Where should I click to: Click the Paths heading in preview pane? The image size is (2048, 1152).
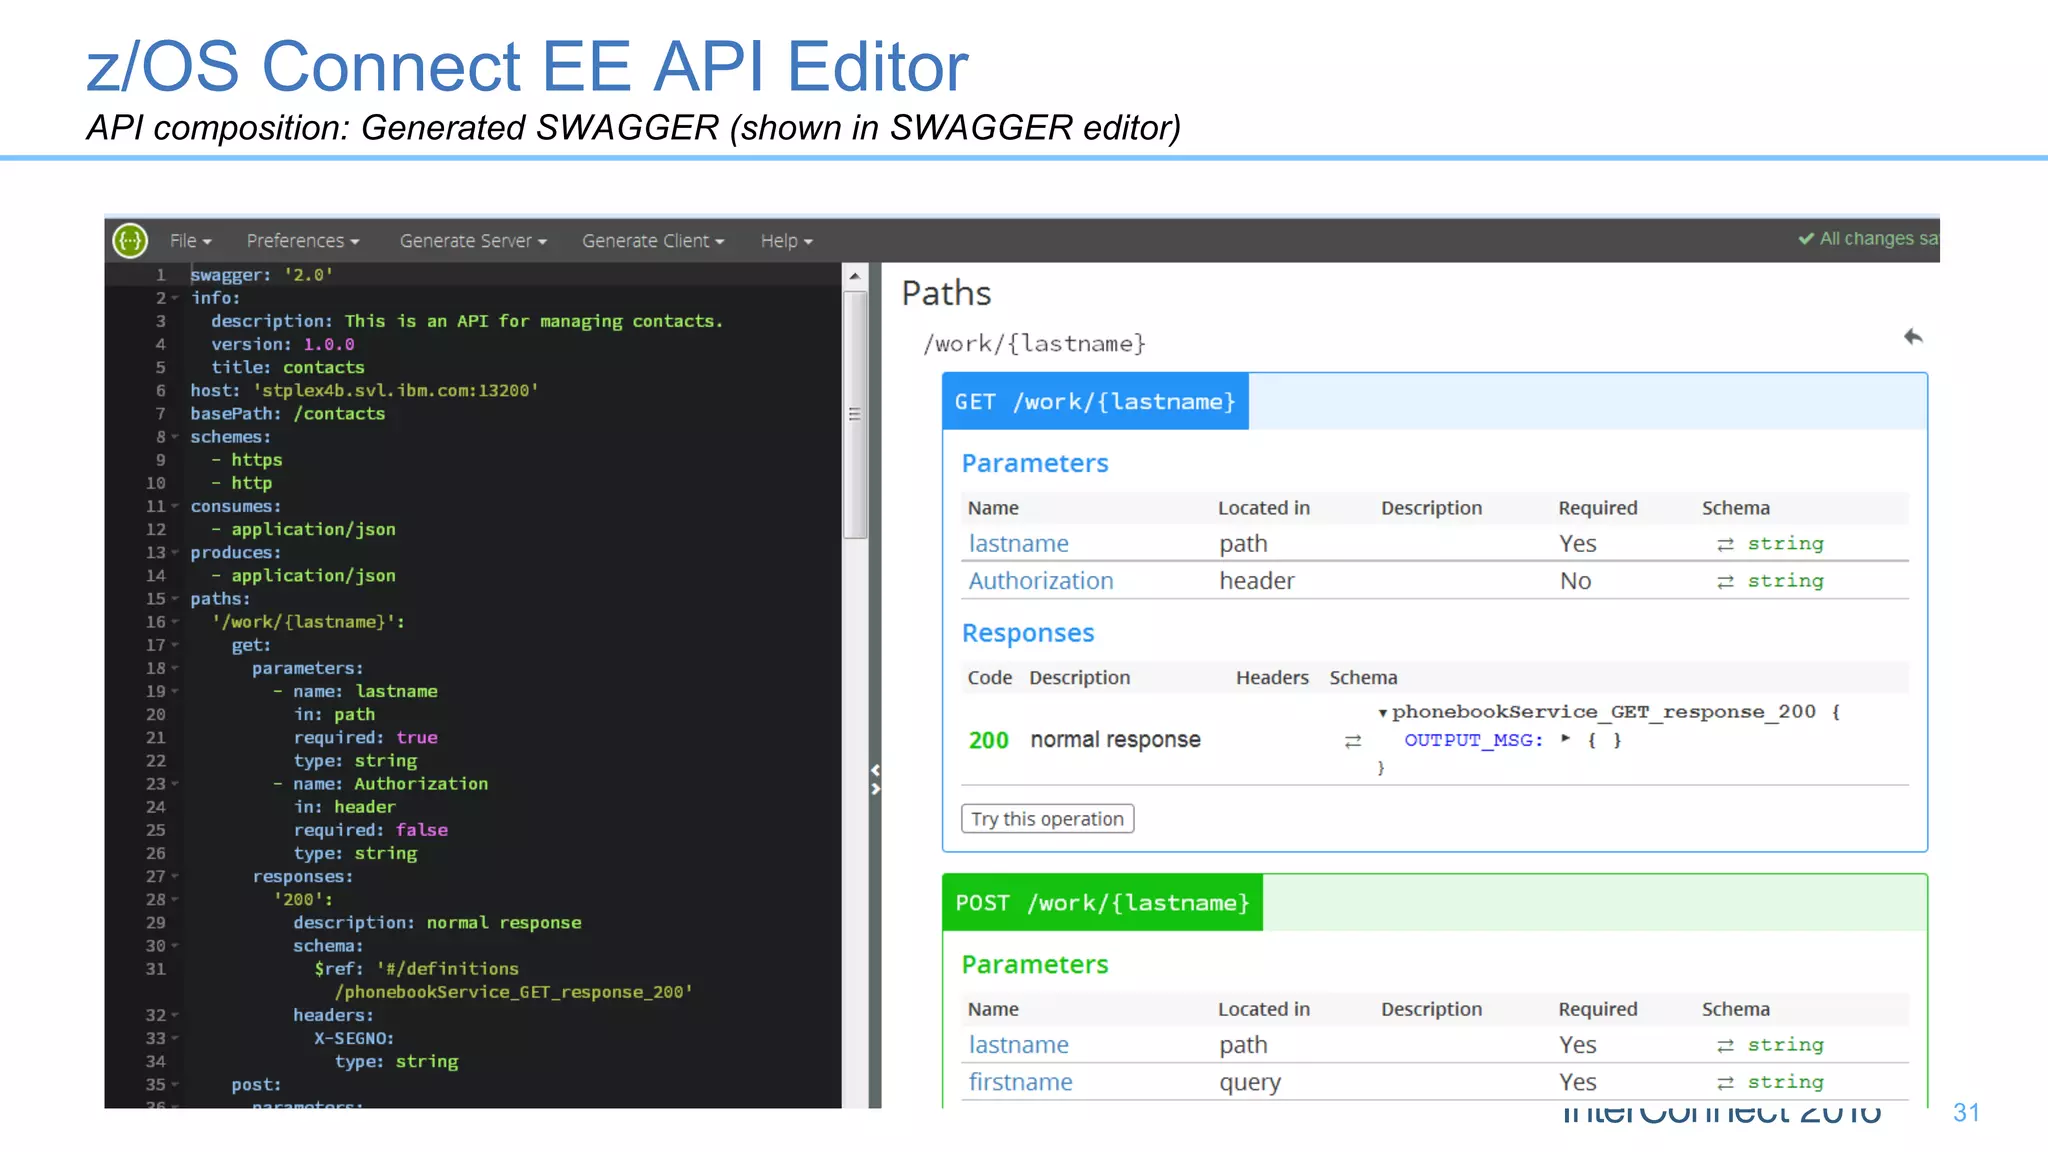pos(946,293)
